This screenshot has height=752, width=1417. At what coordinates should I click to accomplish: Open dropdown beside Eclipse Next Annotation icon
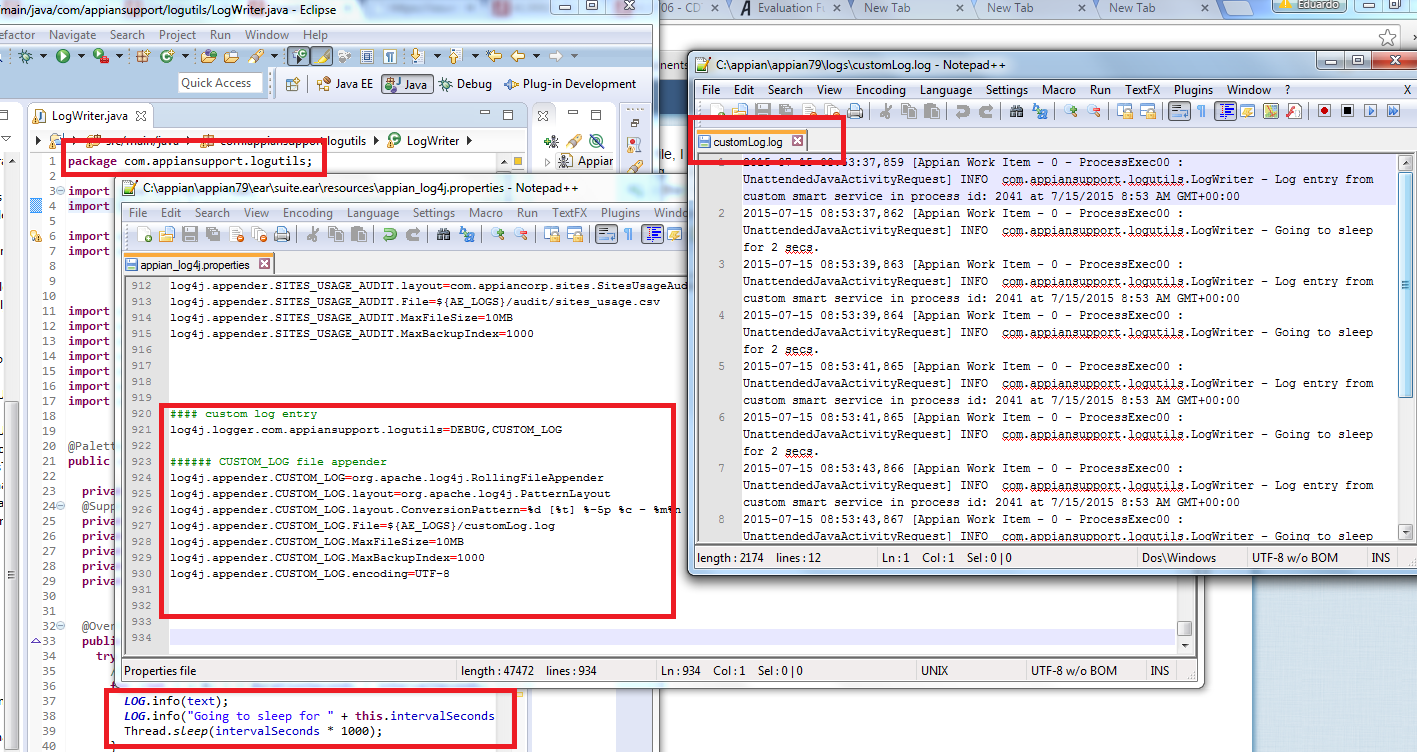(x=437, y=56)
